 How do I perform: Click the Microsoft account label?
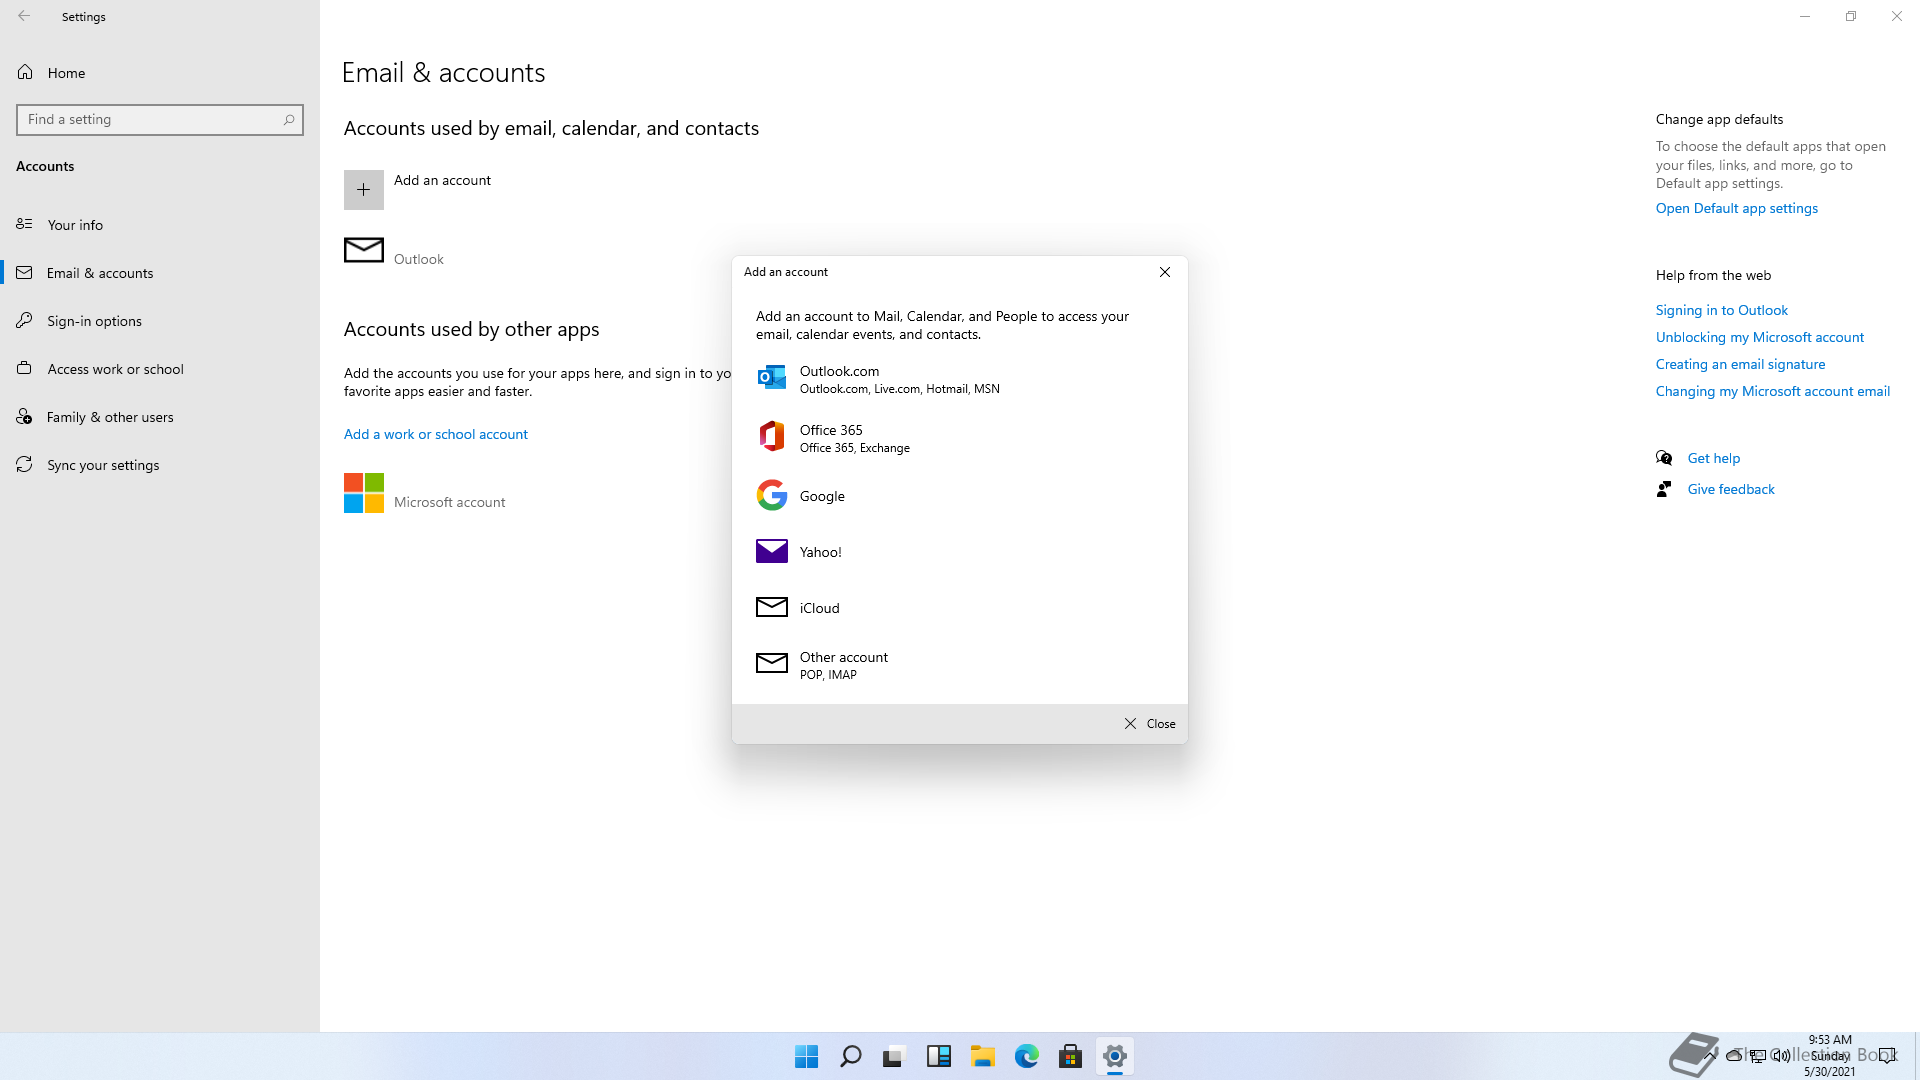point(450,502)
